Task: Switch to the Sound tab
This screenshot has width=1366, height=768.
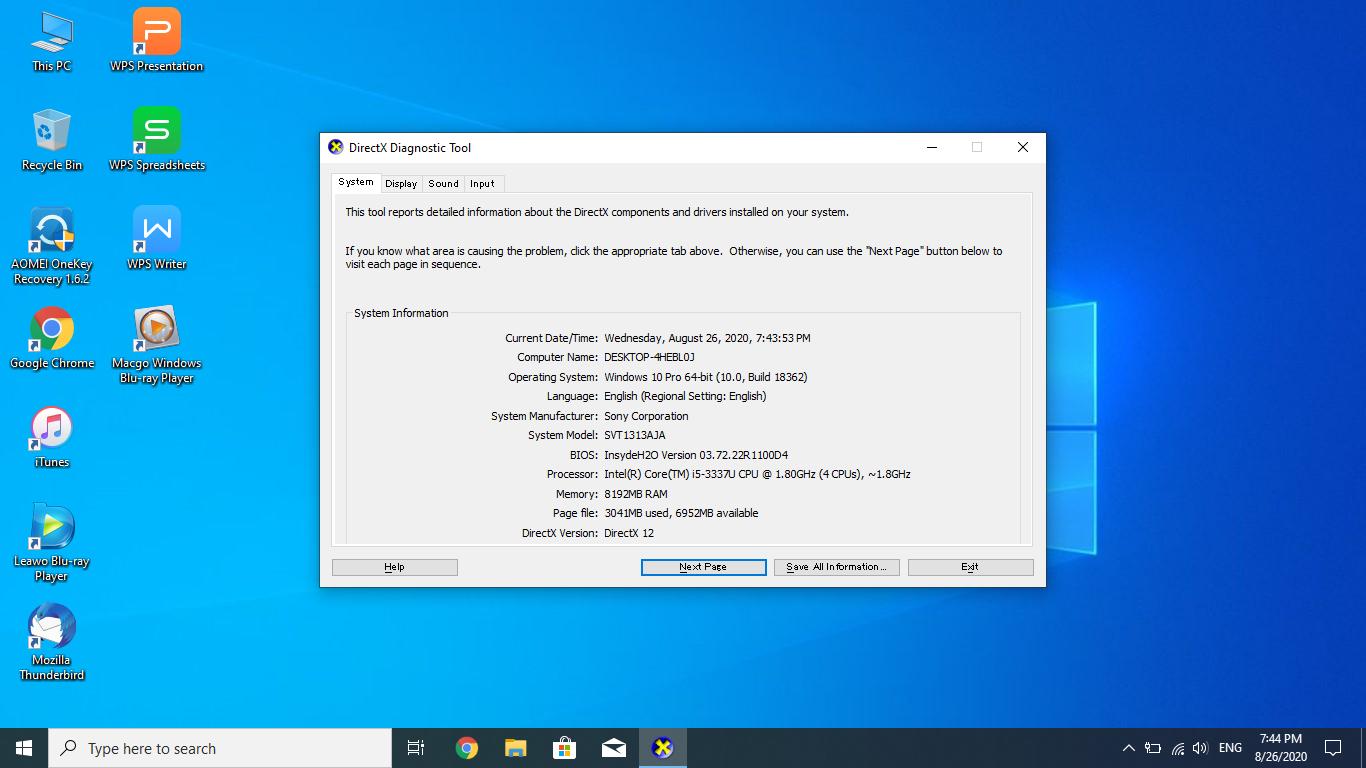Action: (443, 183)
